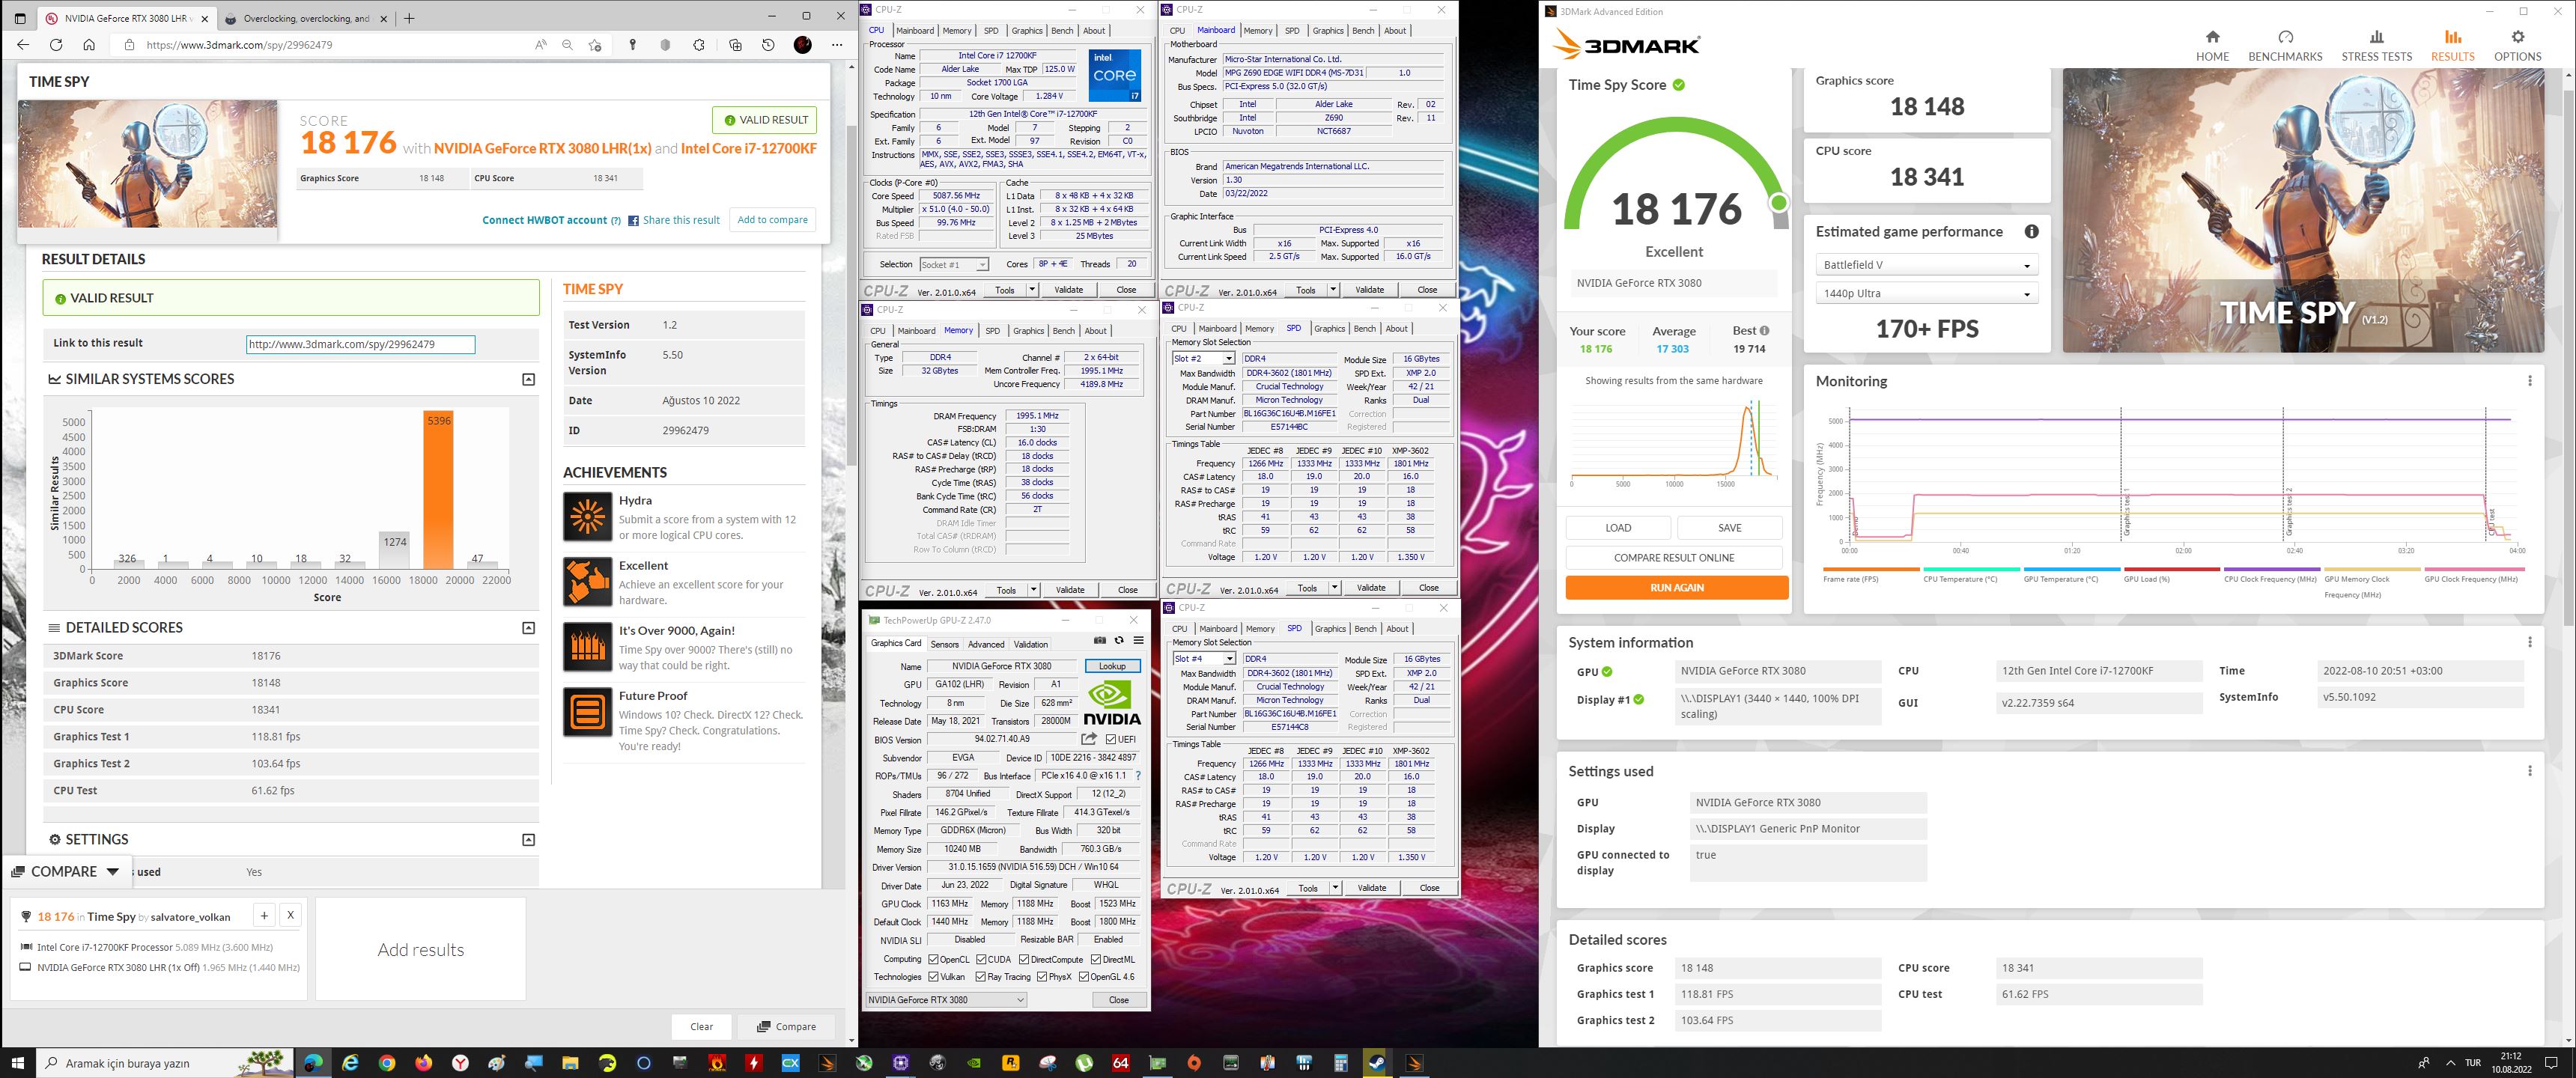Toggle the UEFI checkbox in GPU-Z

point(1111,740)
